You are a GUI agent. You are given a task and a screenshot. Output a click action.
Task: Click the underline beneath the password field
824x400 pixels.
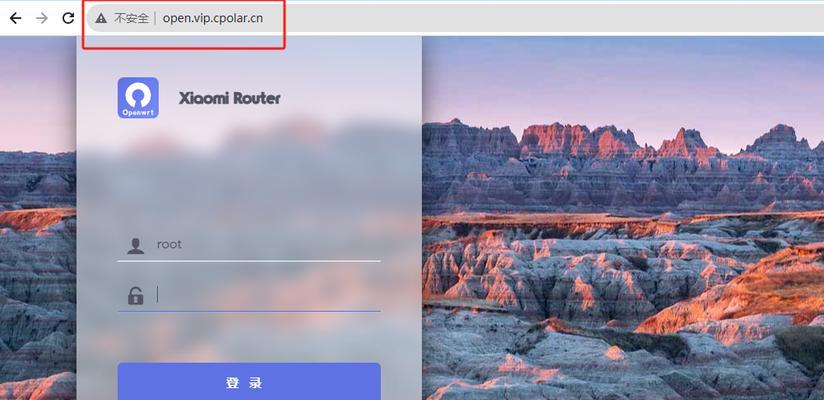[x=249, y=311]
